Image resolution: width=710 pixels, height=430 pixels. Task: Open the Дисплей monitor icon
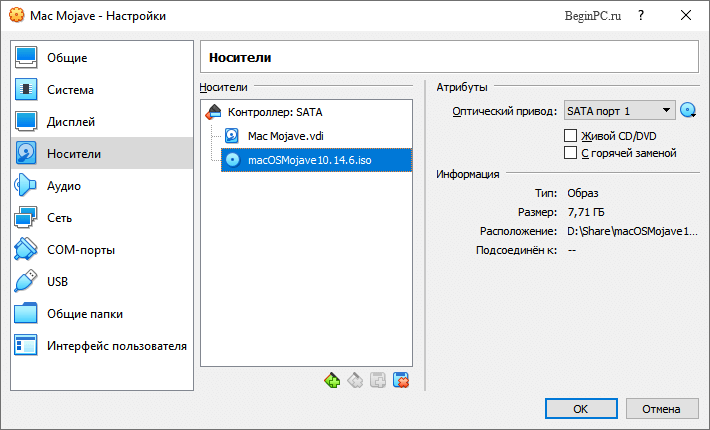[26, 122]
